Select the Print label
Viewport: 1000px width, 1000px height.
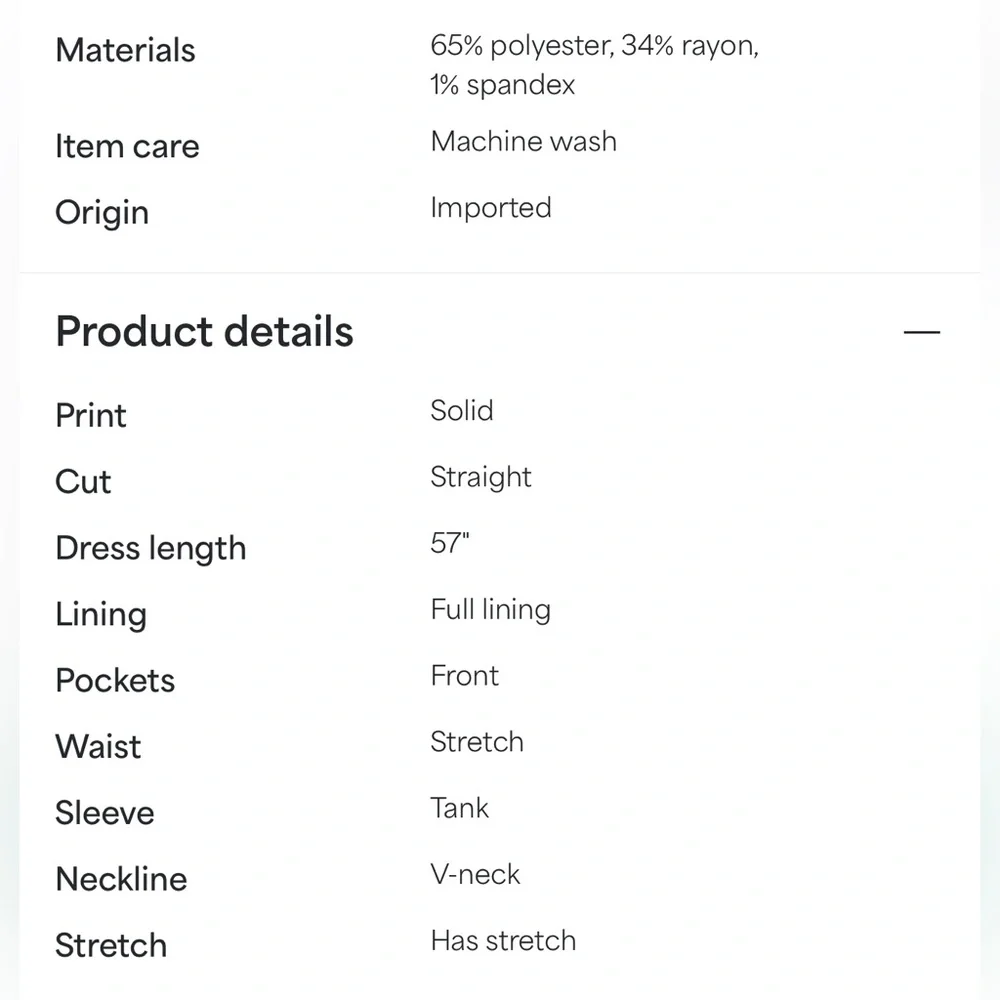pos(91,415)
